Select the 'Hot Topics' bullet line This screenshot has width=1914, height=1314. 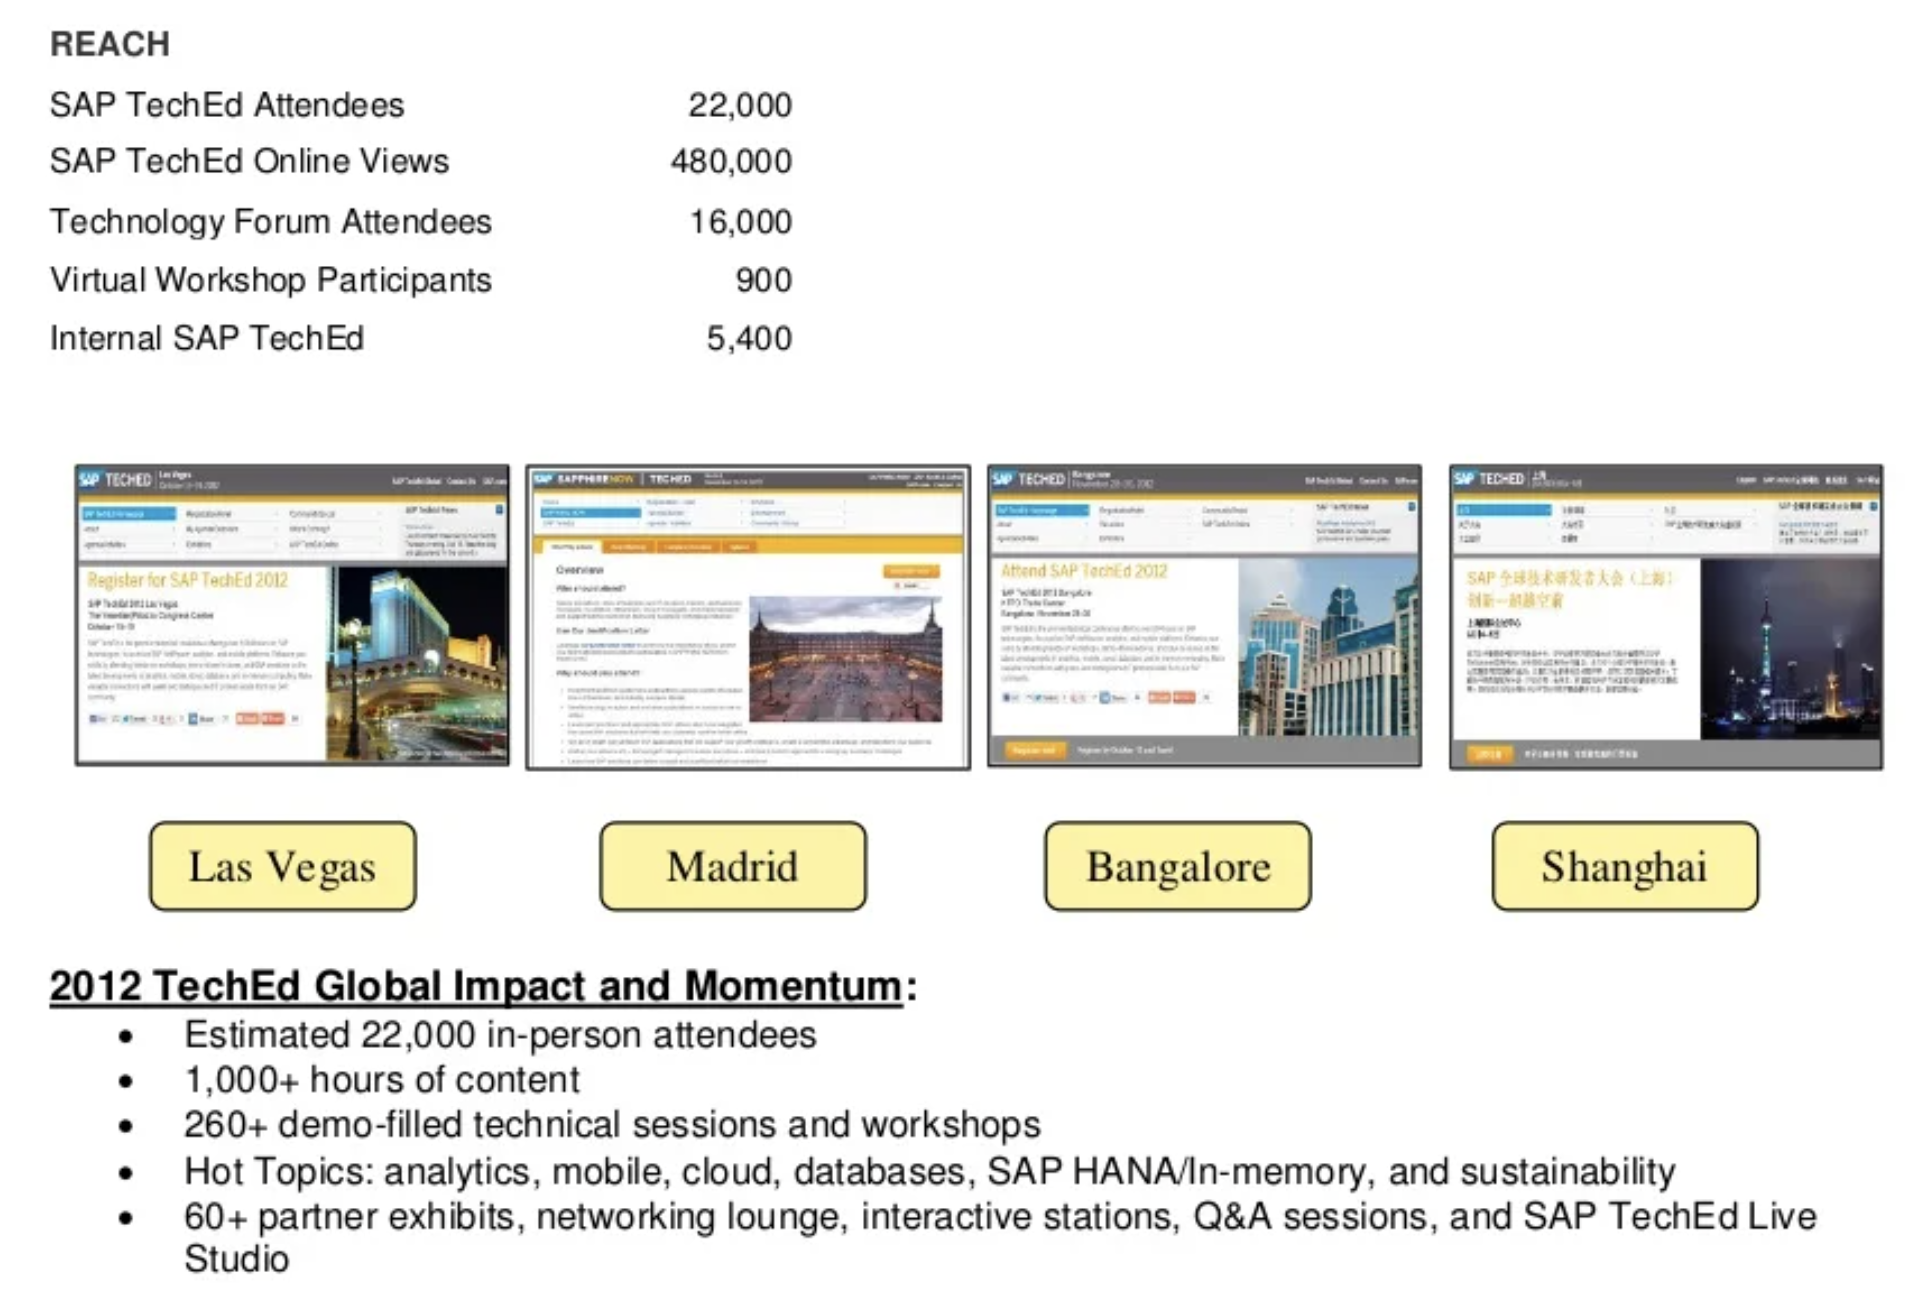coord(929,1171)
